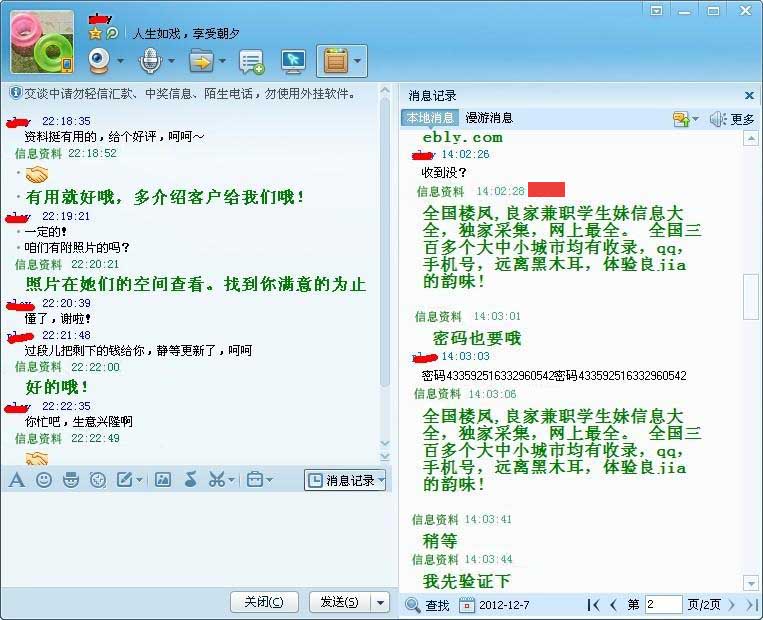The width and height of the screenshot is (763, 620).
Task: Create a discussion group with the chat-plus icon
Action: pyautogui.click(x=251, y=62)
